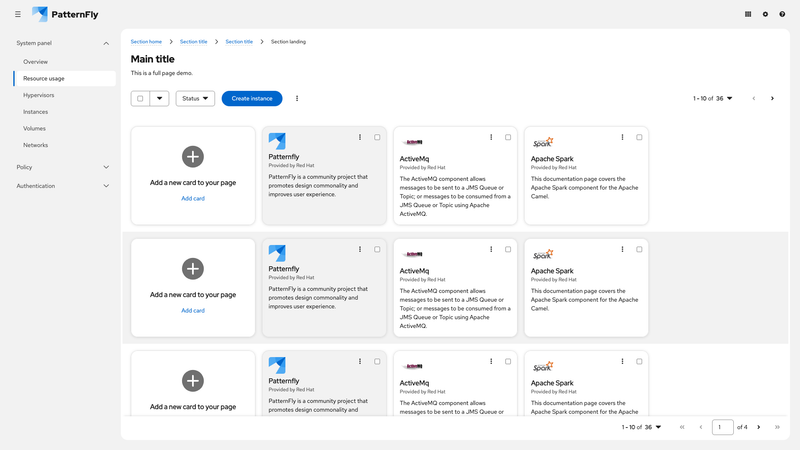This screenshot has height=450, width=800.
Task: Click the PatternFly logo
Action: (x=65, y=14)
